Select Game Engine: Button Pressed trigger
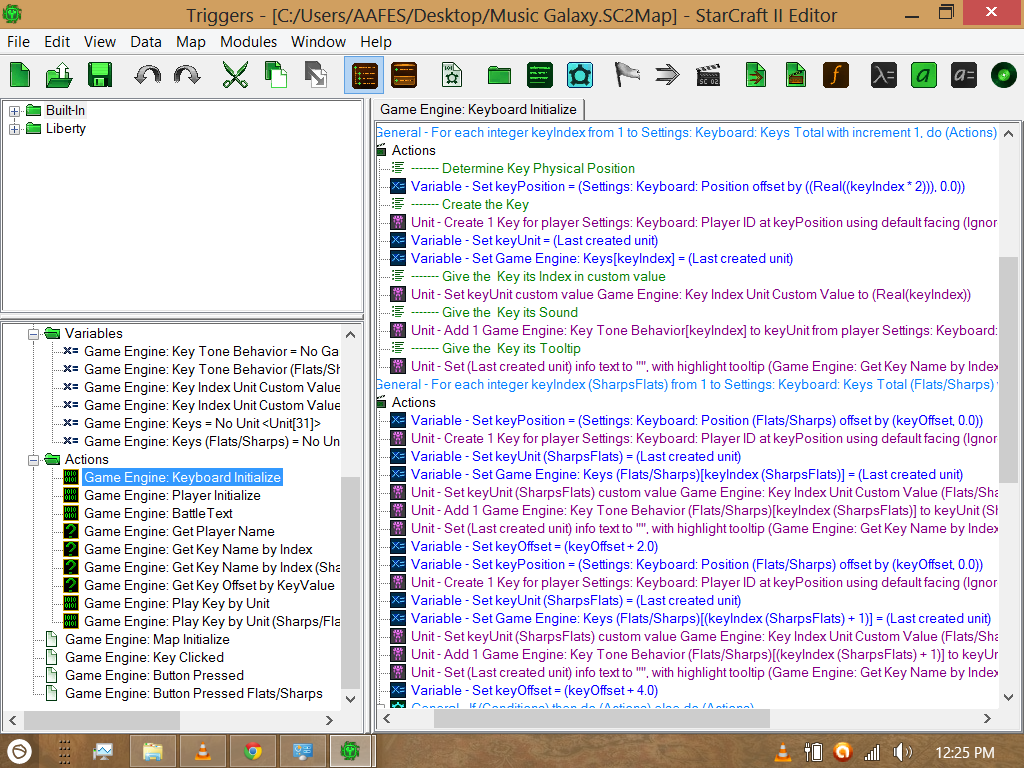The width and height of the screenshot is (1024, 768). click(154, 675)
